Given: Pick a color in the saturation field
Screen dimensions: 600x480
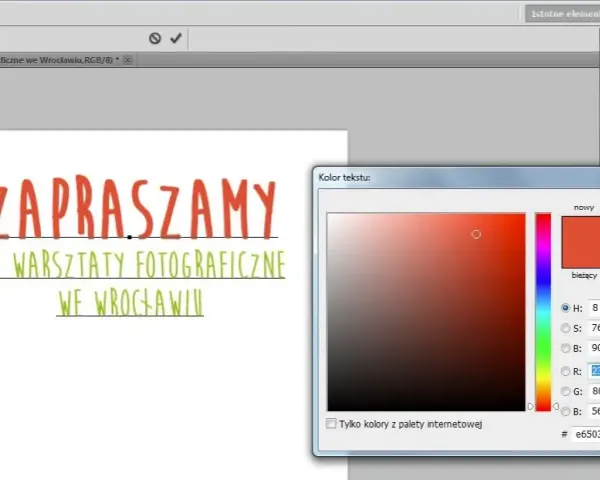Looking at the screenshot, I should pyautogui.click(x=426, y=312).
